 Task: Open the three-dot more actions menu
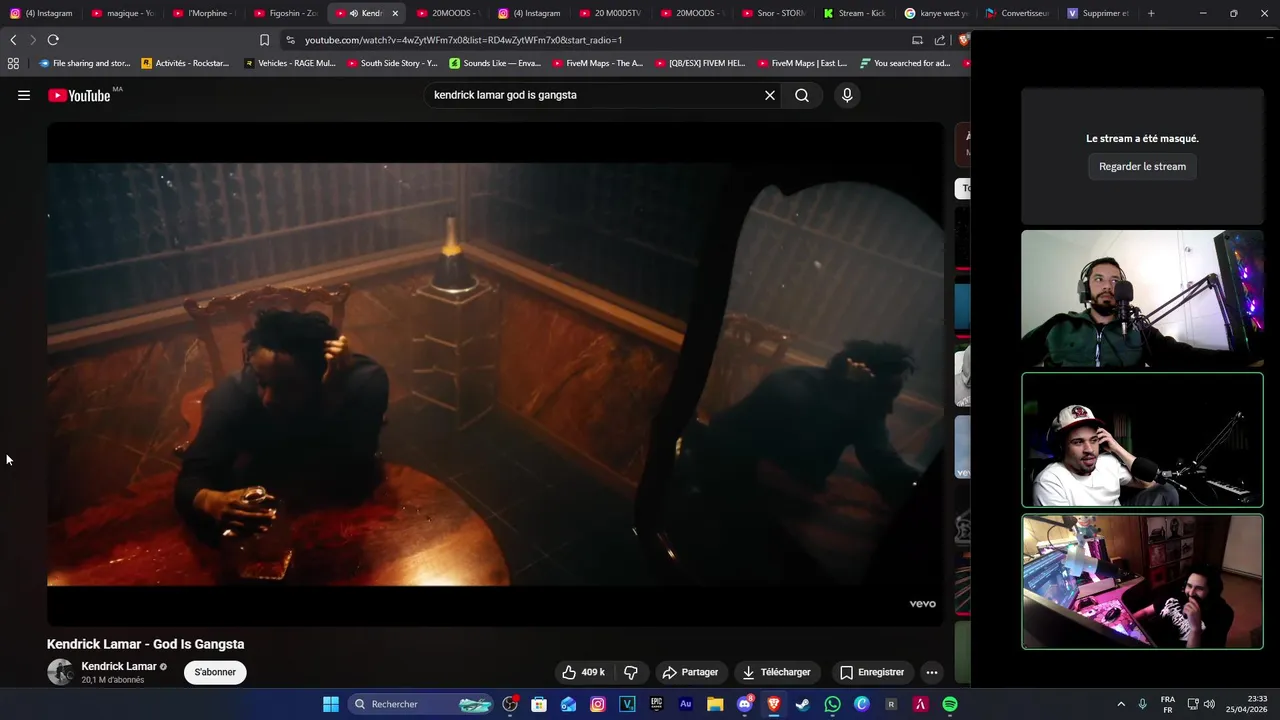point(932,672)
